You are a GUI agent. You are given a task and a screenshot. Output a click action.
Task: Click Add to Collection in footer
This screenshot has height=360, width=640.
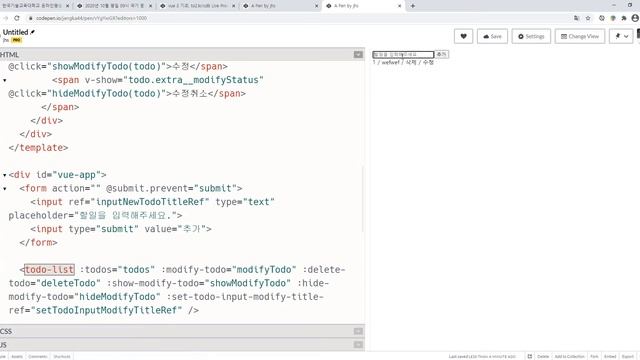569,356
